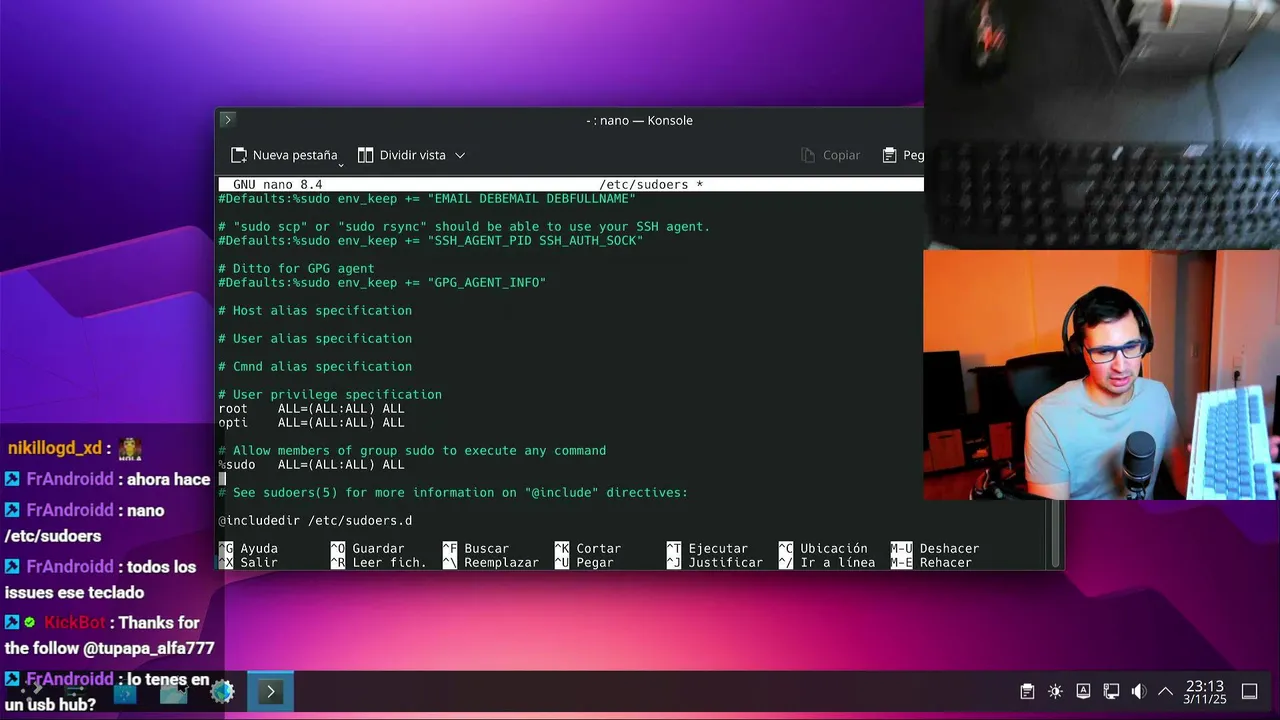Open the clipboard tray icon

click(x=1027, y=691)
